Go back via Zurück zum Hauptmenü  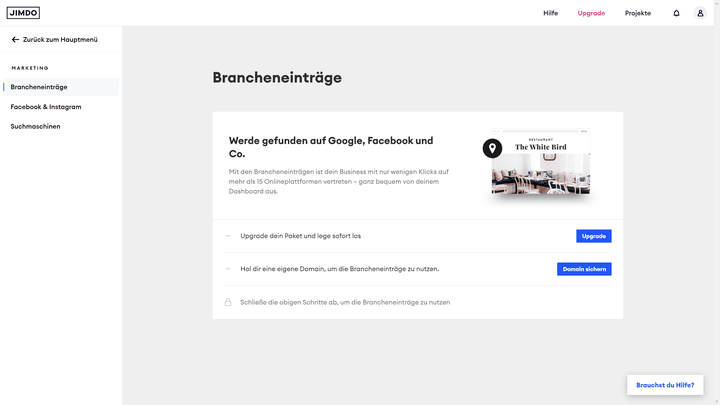[55, 39]
